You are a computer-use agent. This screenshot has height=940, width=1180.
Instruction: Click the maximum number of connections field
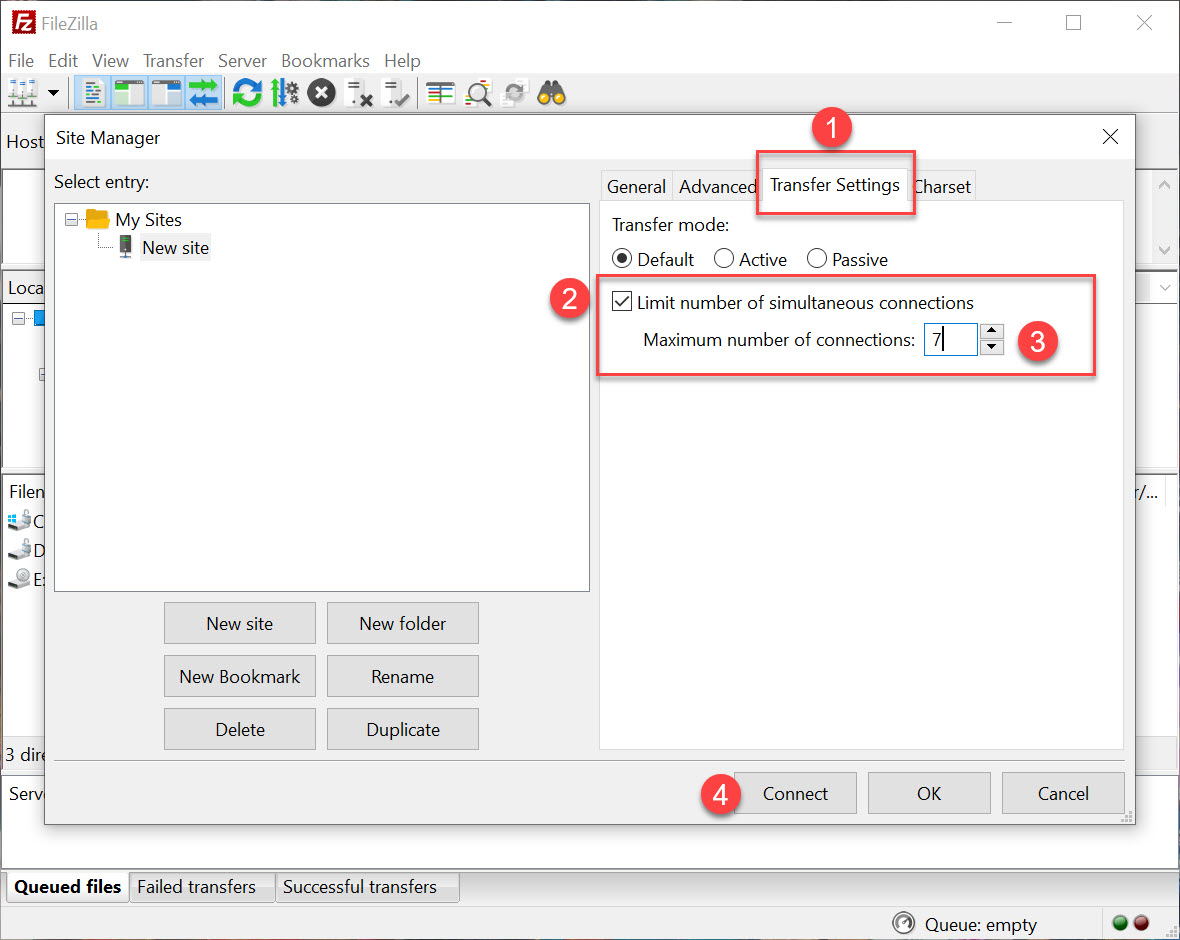949,340
